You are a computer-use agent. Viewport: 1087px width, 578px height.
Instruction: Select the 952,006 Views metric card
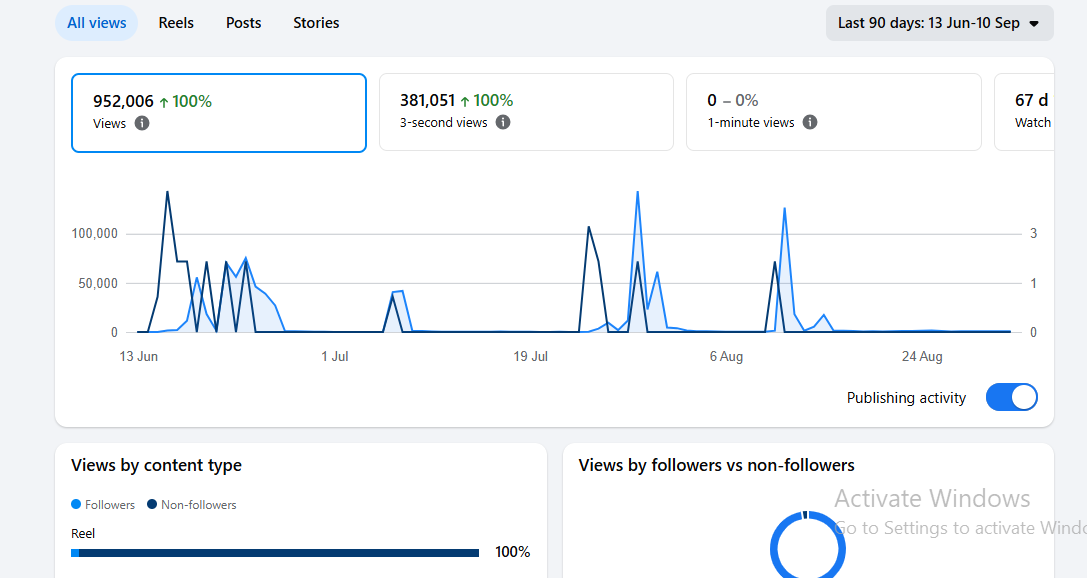click(x=218, y=112)
